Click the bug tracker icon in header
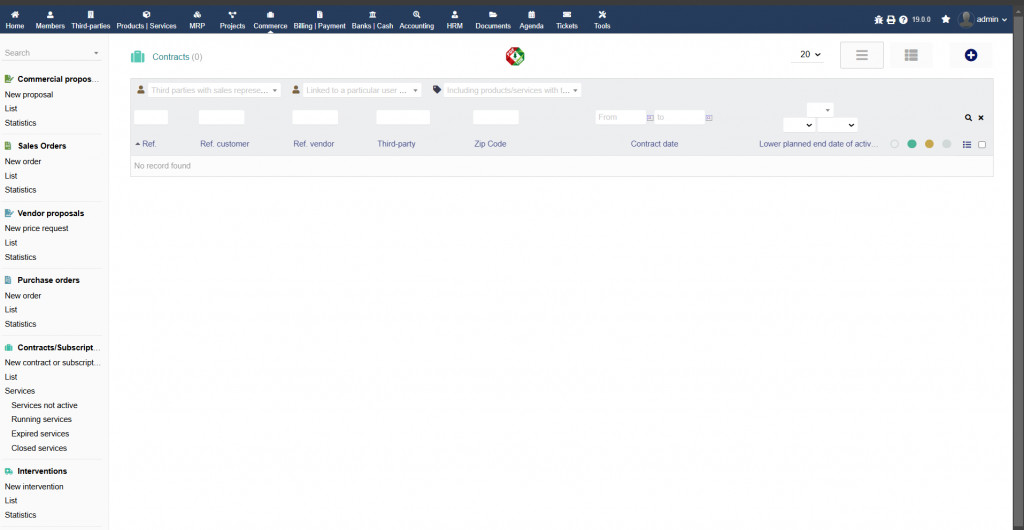The height and width of the screenshot is (530, 1024). [878, 20]
